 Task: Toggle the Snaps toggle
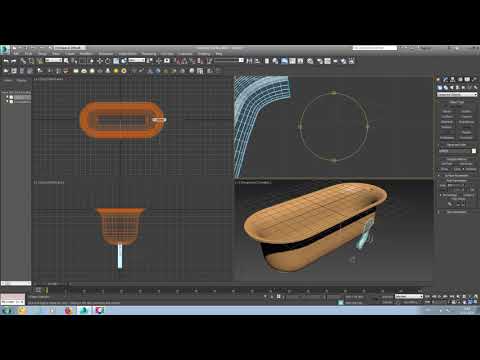[x=178, y=61]
